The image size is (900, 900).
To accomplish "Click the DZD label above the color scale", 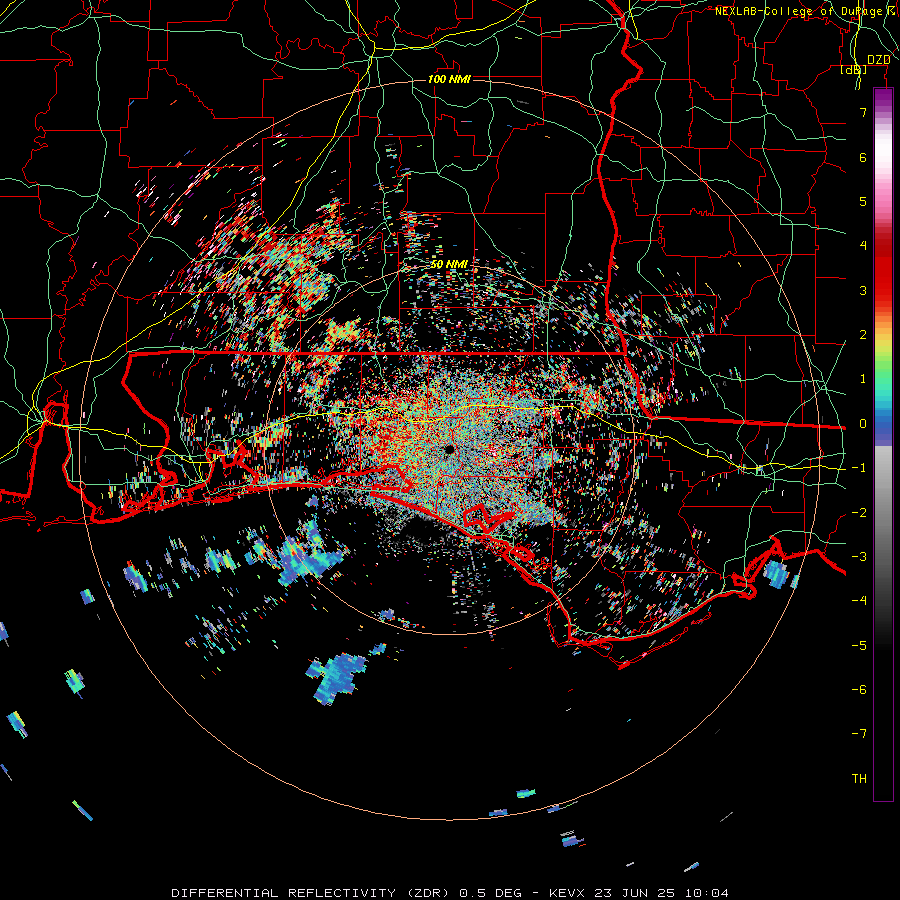I will click(879, 59).
